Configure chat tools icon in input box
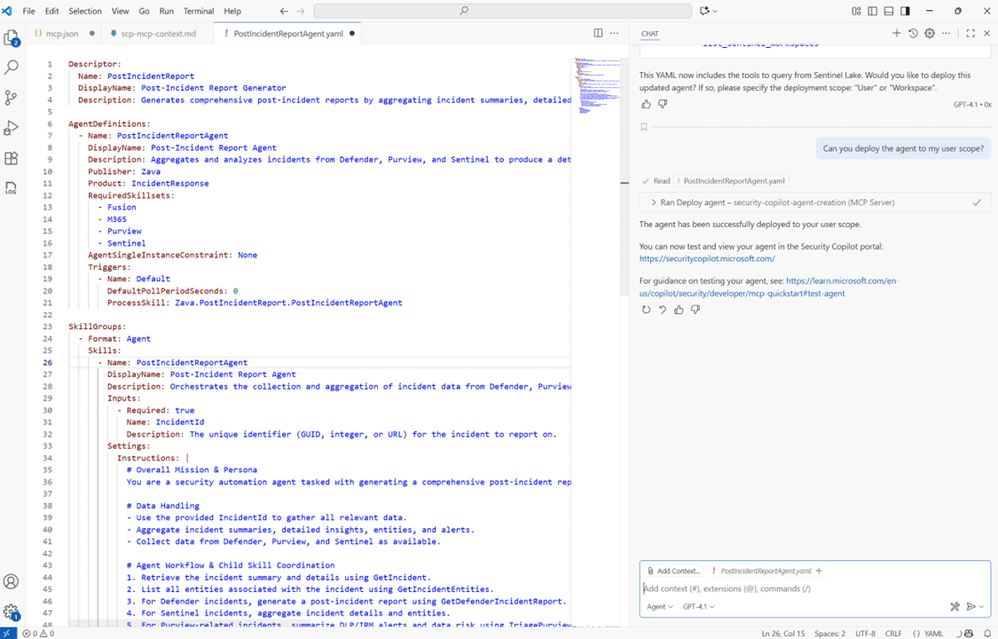 tap(955, 607)
